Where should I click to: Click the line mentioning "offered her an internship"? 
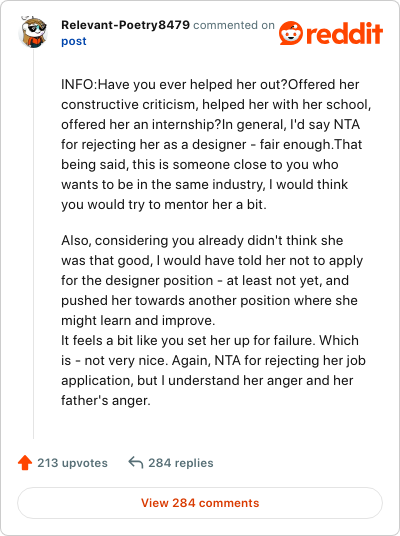tap(211, 124)
